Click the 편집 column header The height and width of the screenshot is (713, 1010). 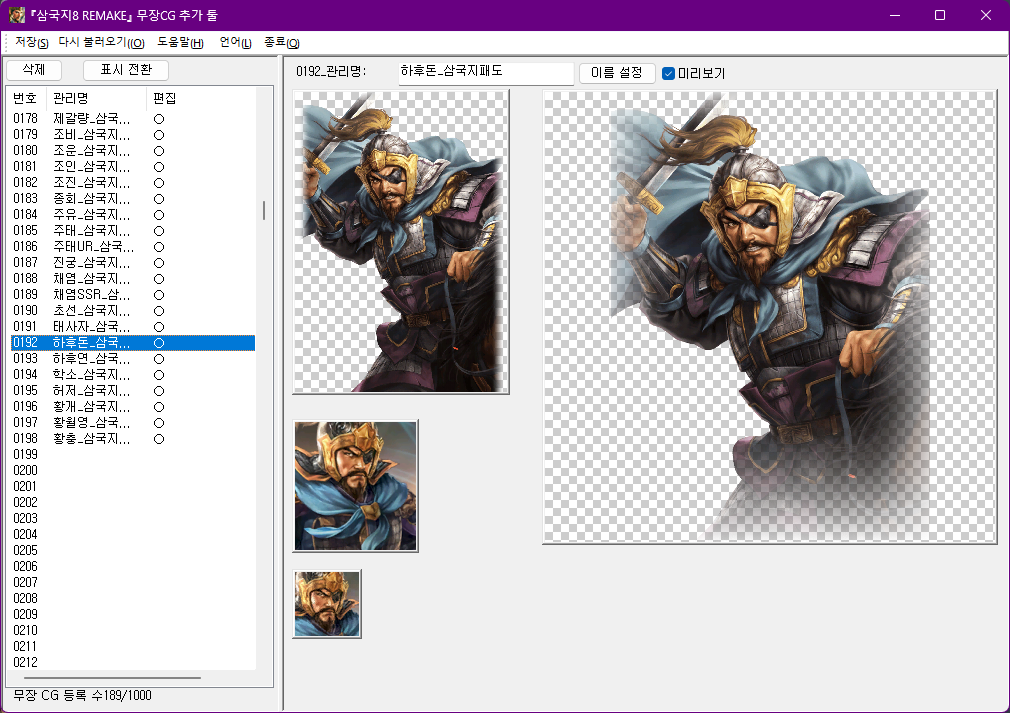(x=165, y=98)
